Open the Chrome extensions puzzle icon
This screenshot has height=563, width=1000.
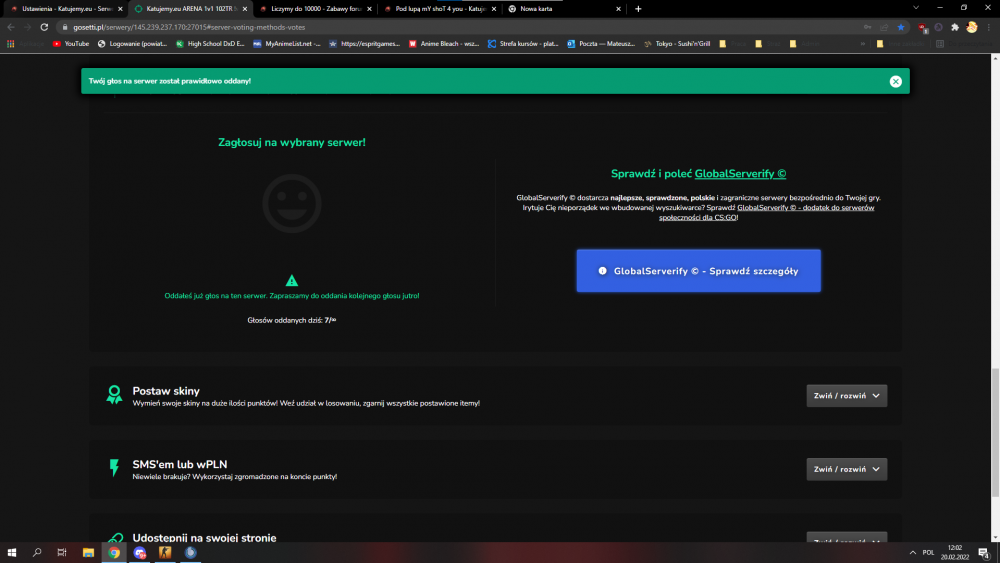click(955, 27)
